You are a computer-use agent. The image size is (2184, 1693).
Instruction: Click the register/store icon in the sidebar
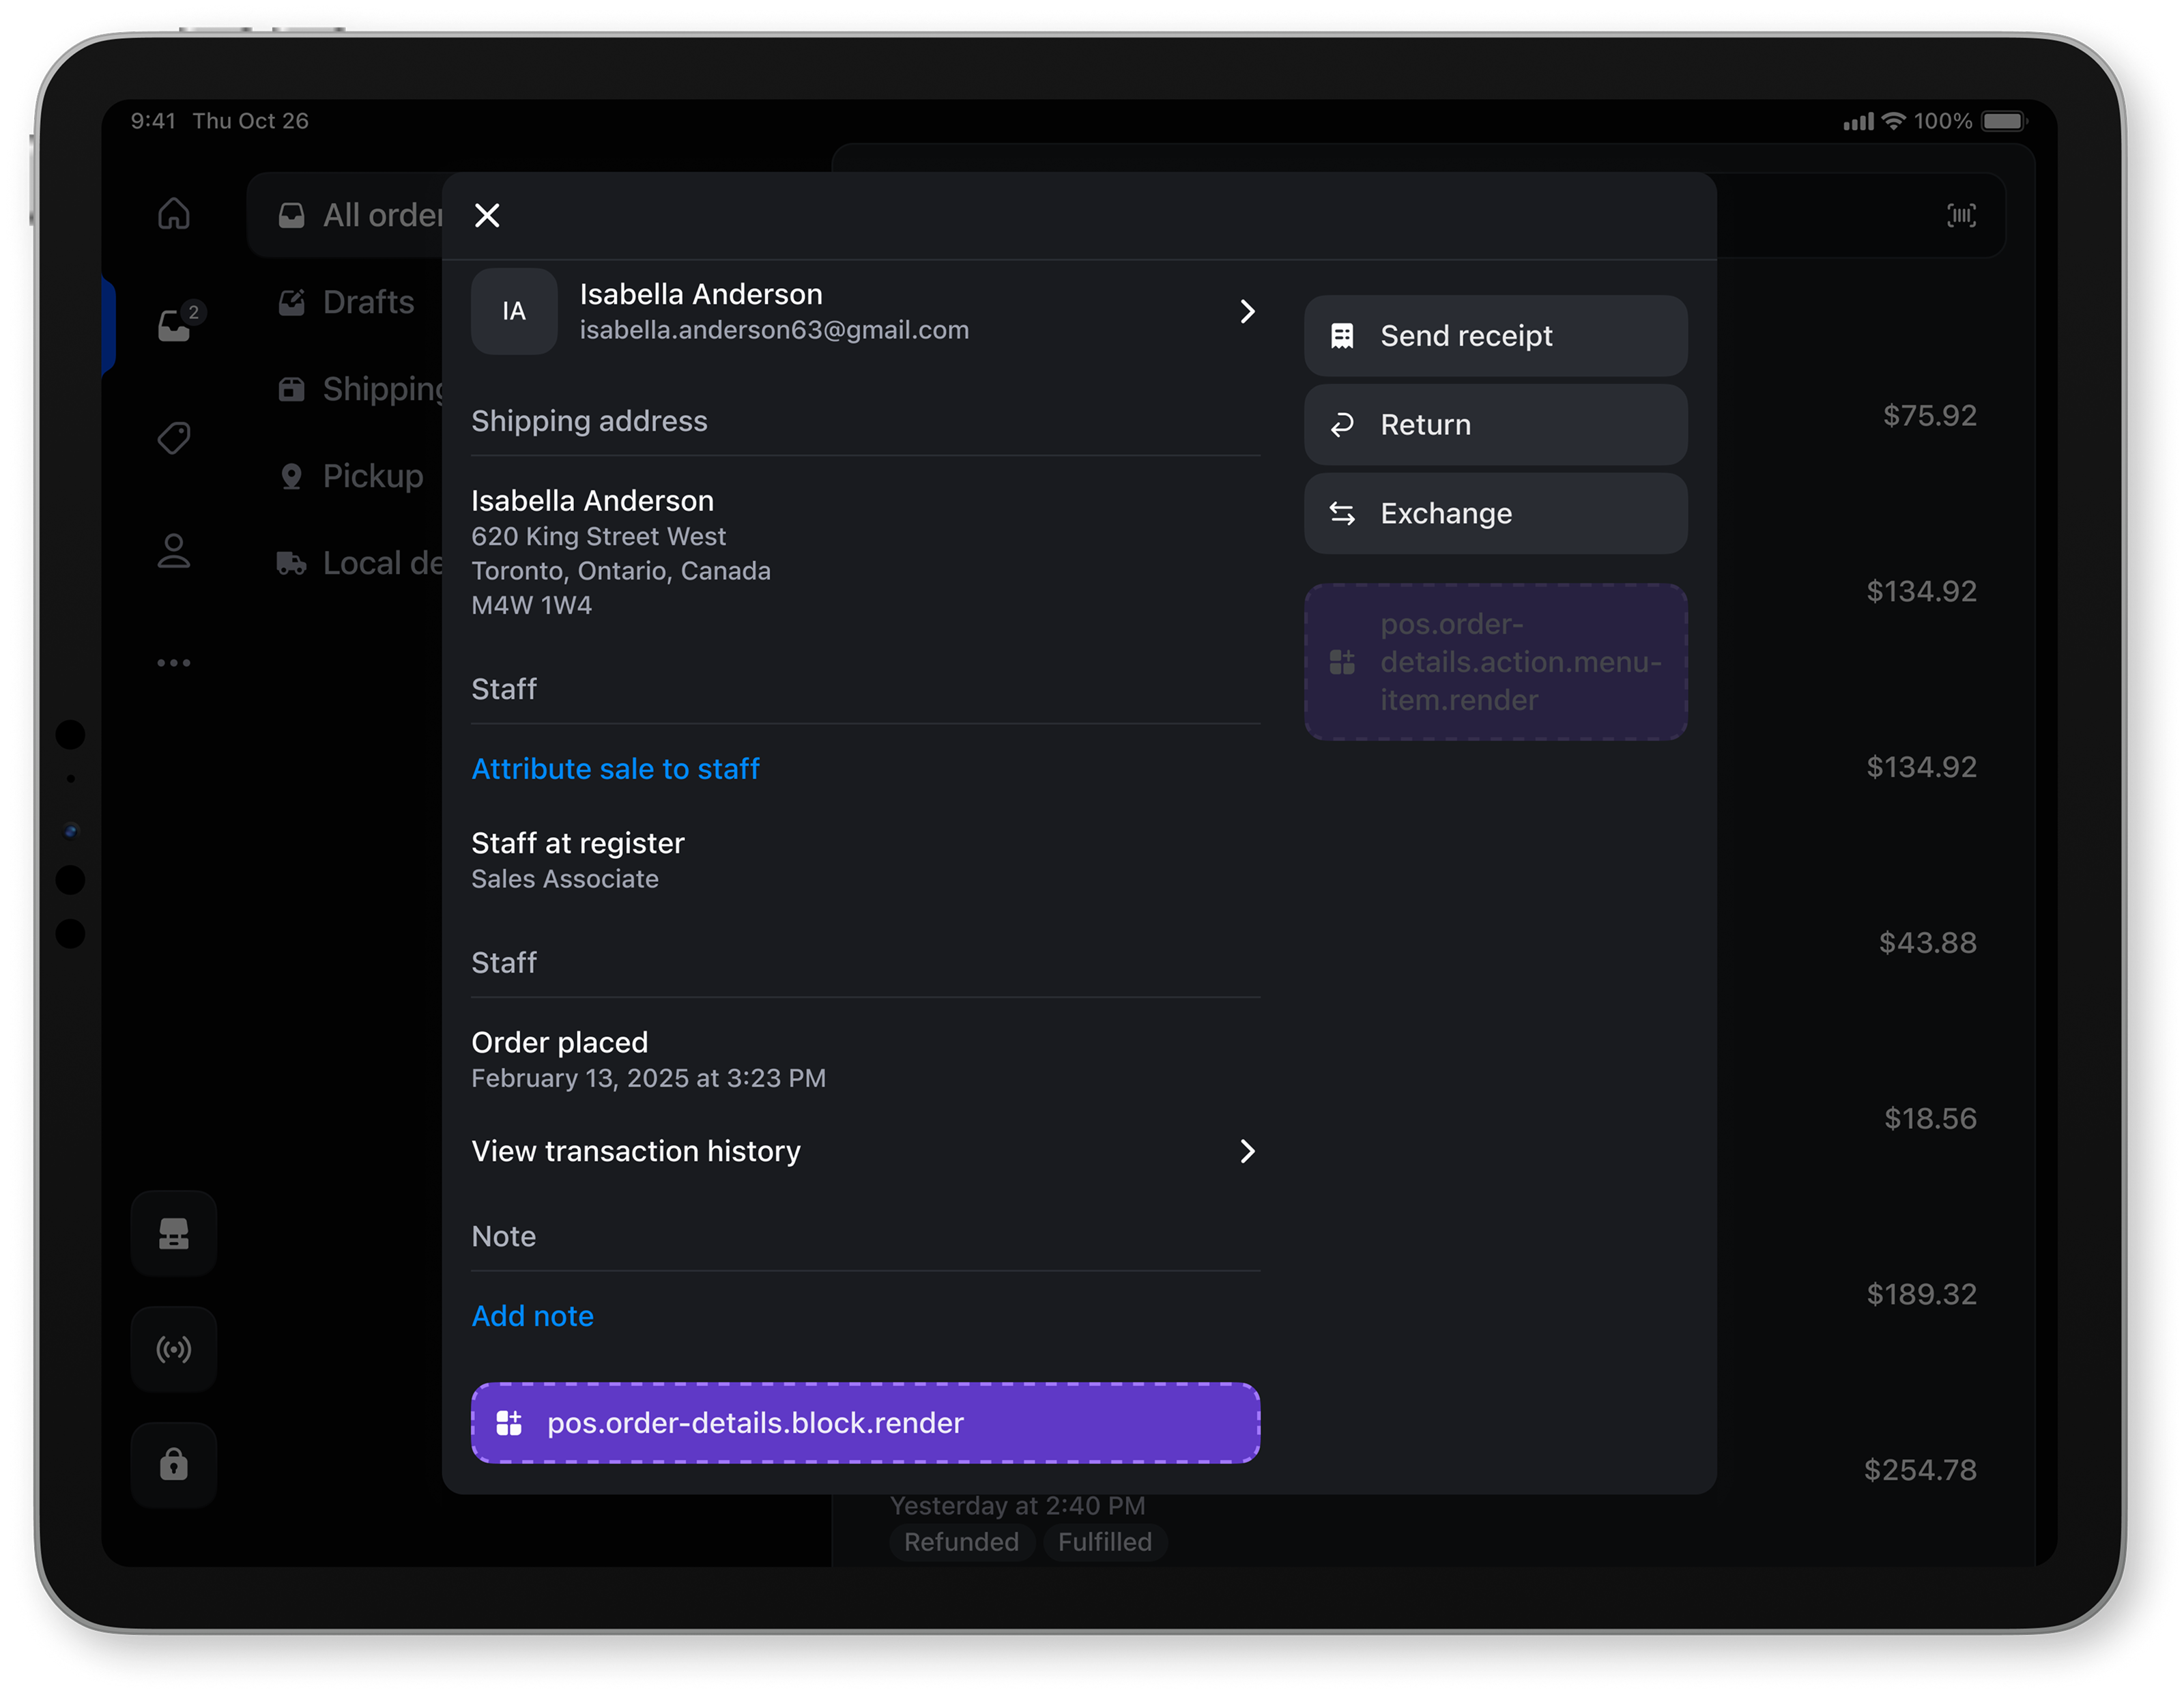click(x=174, y=1233)
